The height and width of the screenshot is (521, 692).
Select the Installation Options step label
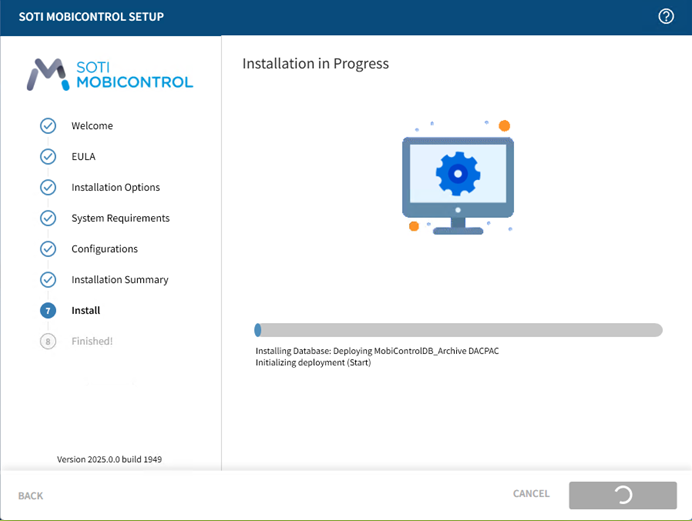115,188
